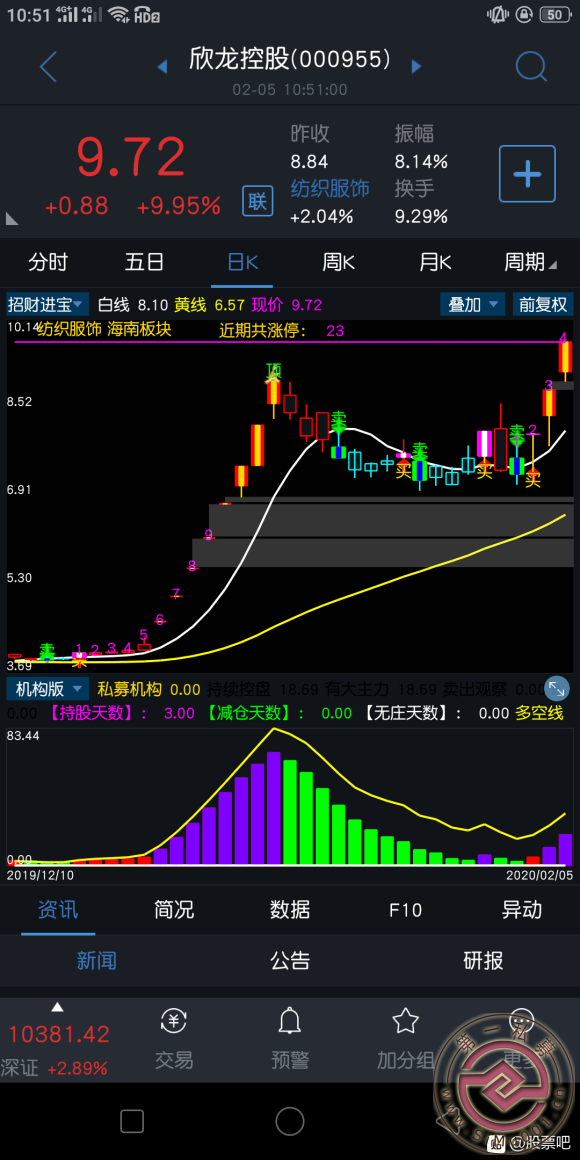The height and width of the screenshot is (1160, 580).
Task: Tap the current price 9.72
Action: tap(131, 157)
